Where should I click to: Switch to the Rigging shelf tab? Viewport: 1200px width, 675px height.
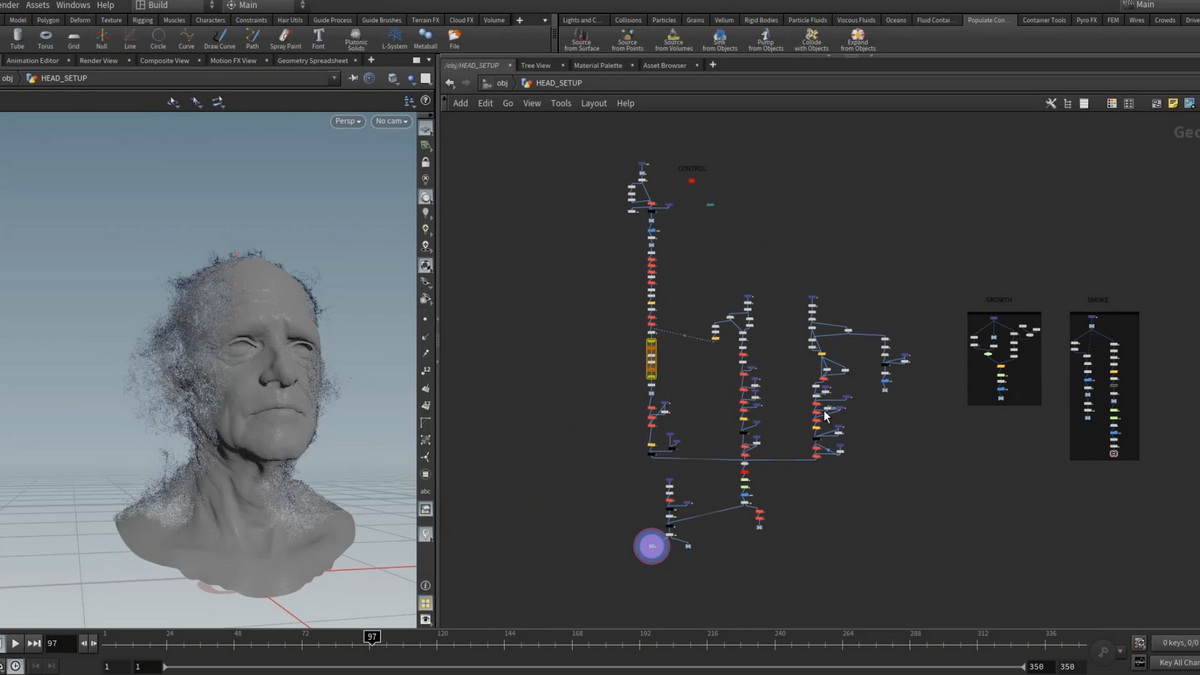click(x=143, y=20)
